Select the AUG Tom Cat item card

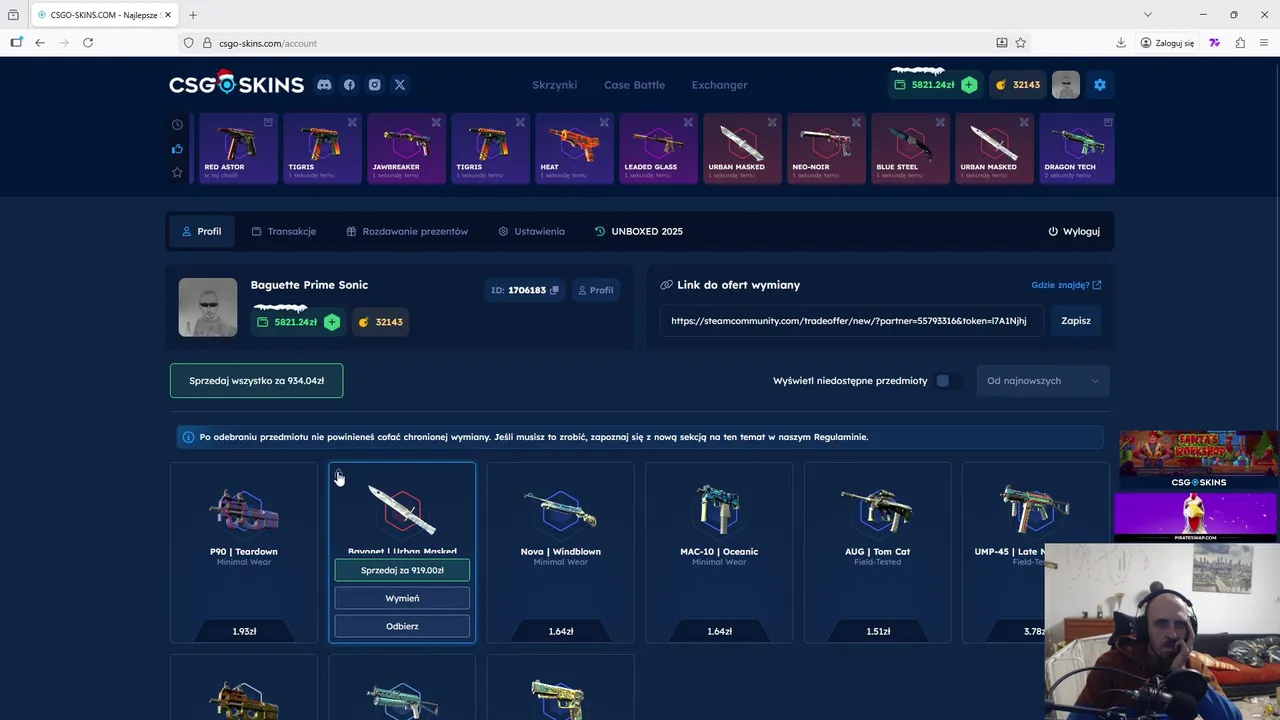[877, 552]
